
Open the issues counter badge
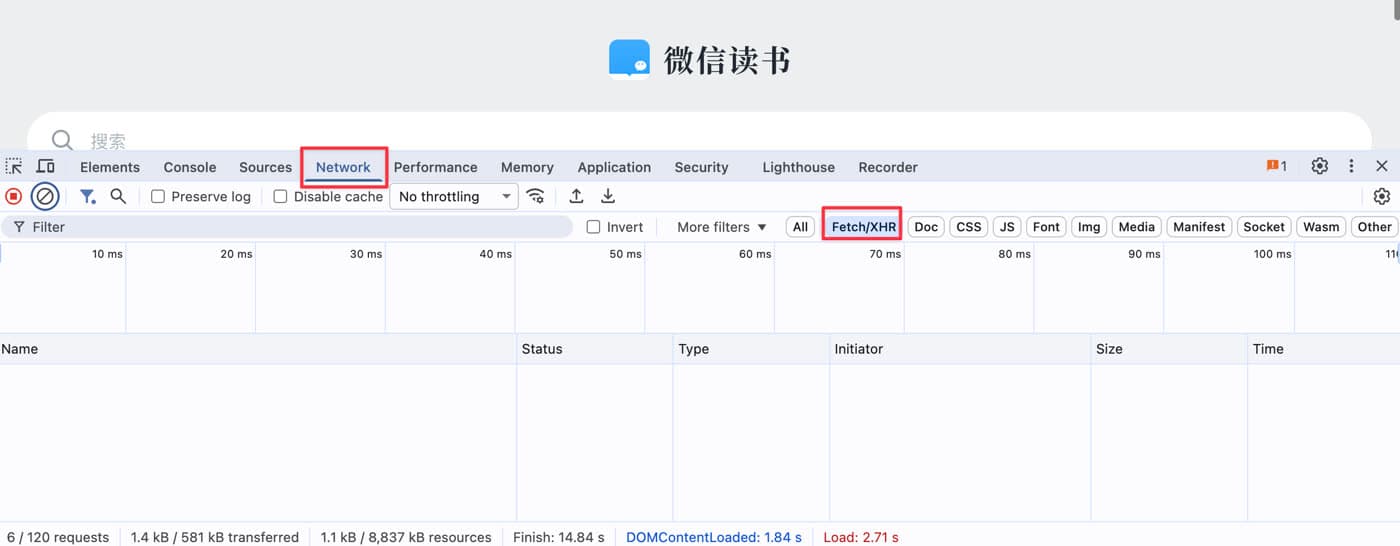click(1276, 166)
